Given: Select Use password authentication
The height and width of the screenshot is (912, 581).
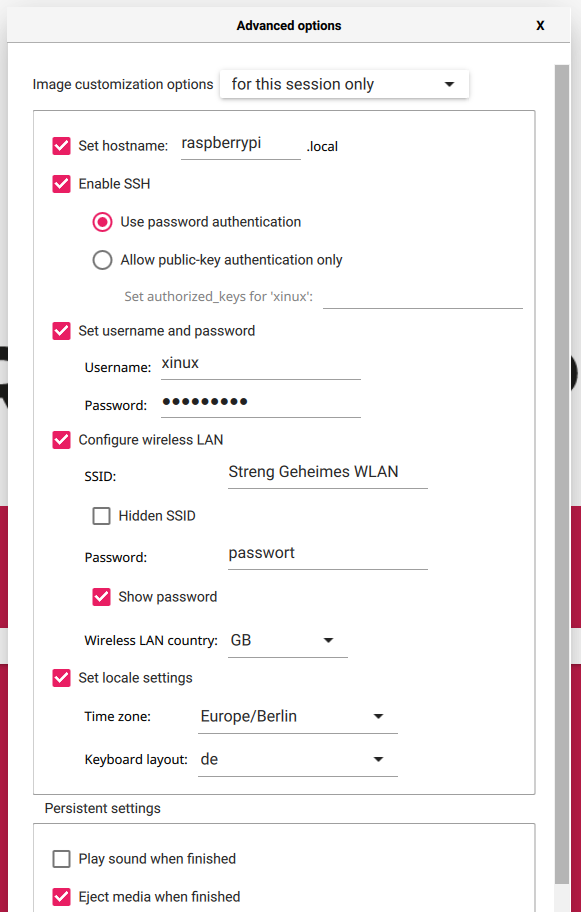Looking at the screenshot, I should click(x=102, y=221).
